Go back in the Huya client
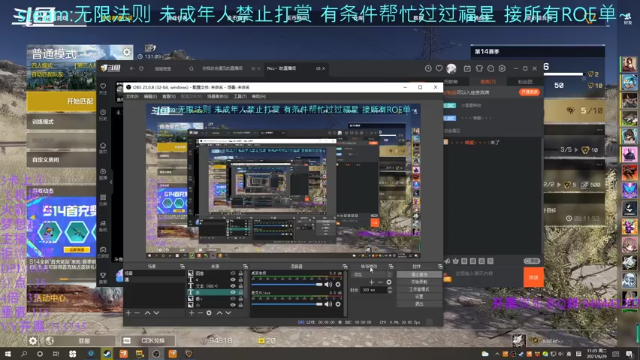This screenshot has height=360, width=640. pos(132,69)
